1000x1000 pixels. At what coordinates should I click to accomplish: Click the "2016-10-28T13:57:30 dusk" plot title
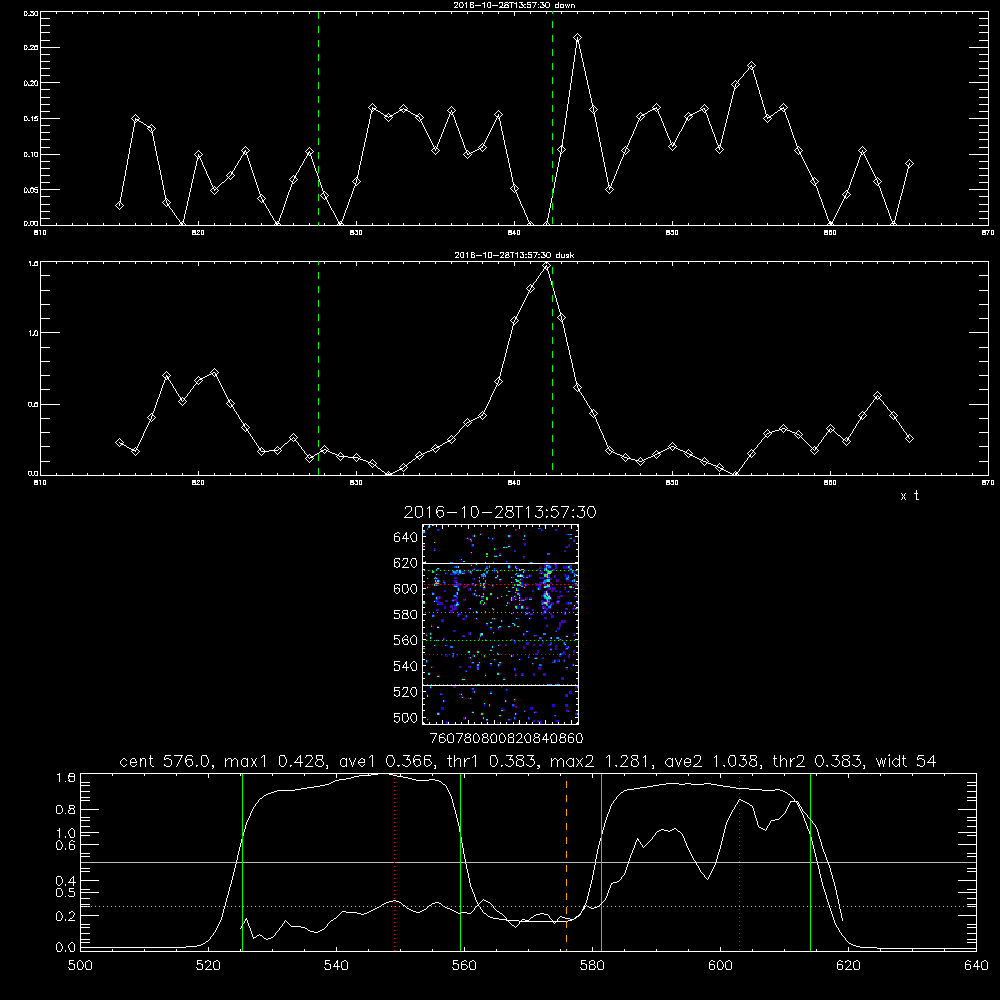click(514, 255)
